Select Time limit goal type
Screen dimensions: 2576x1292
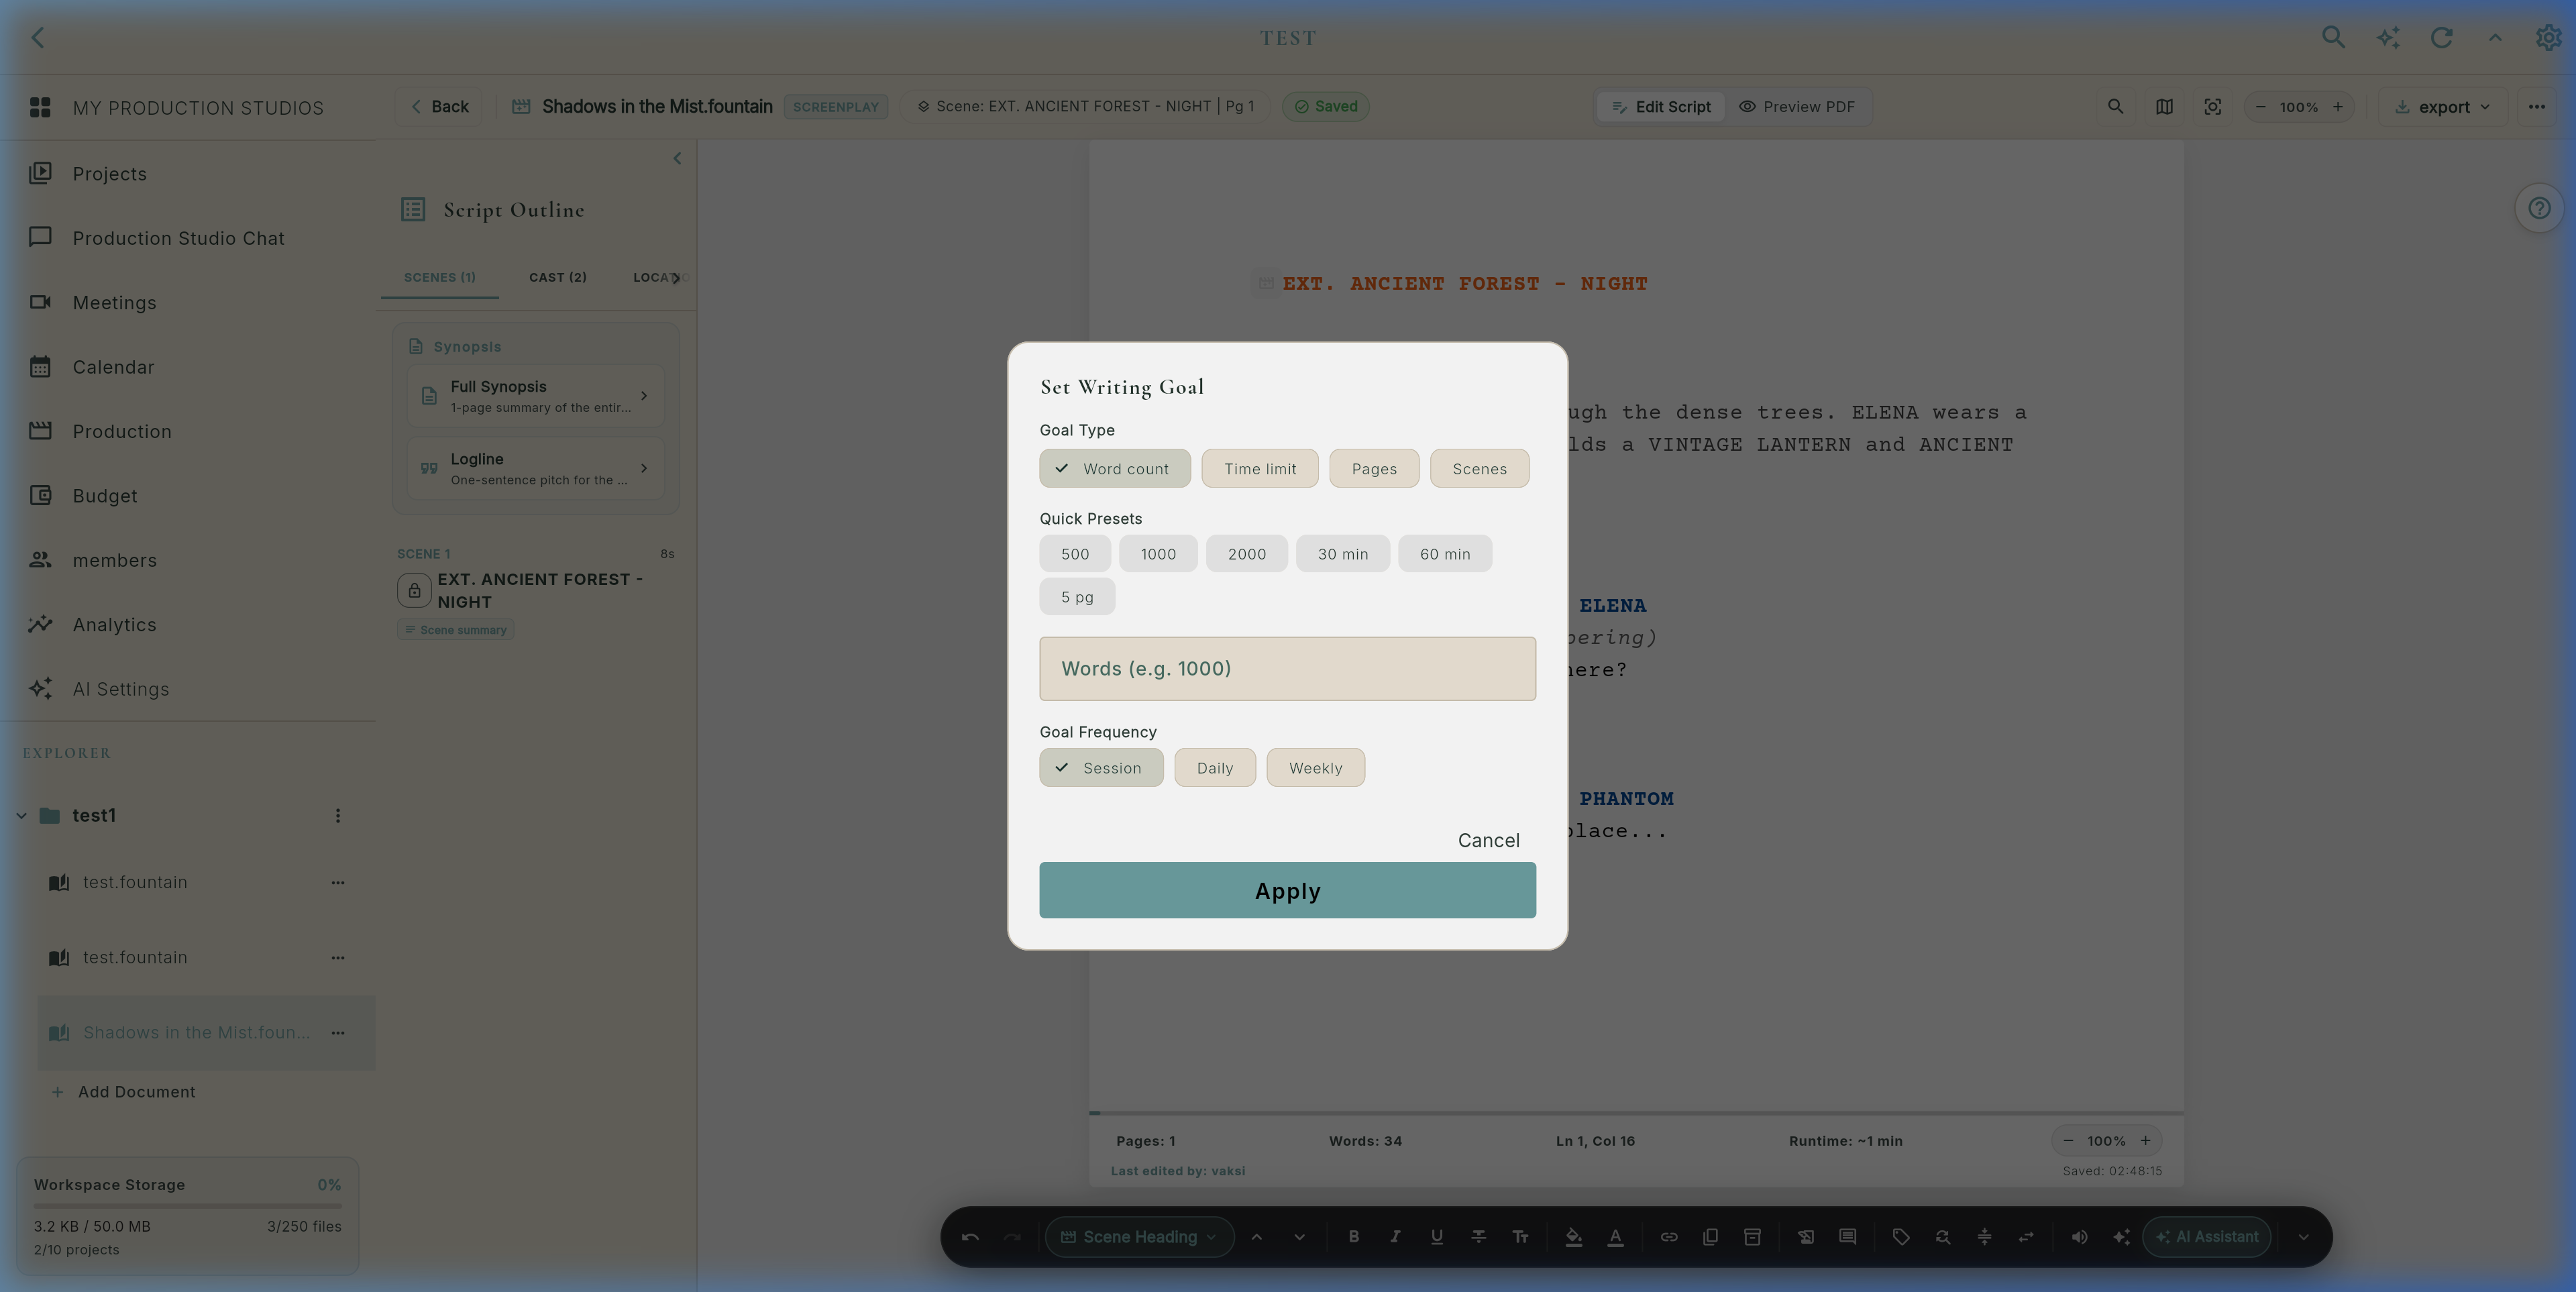tap(1260, 468)
